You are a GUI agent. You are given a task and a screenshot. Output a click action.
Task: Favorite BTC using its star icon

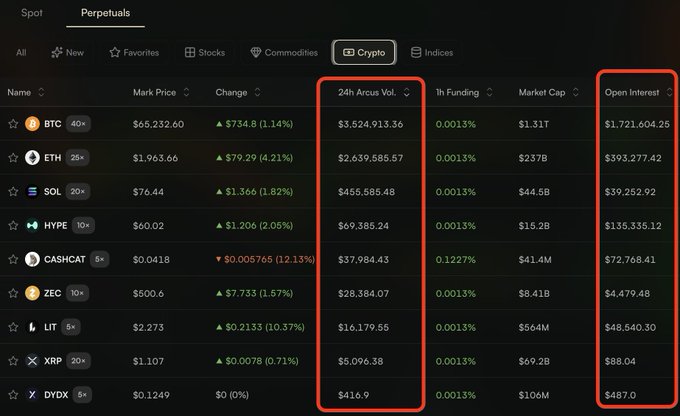[x=13, y=124]
